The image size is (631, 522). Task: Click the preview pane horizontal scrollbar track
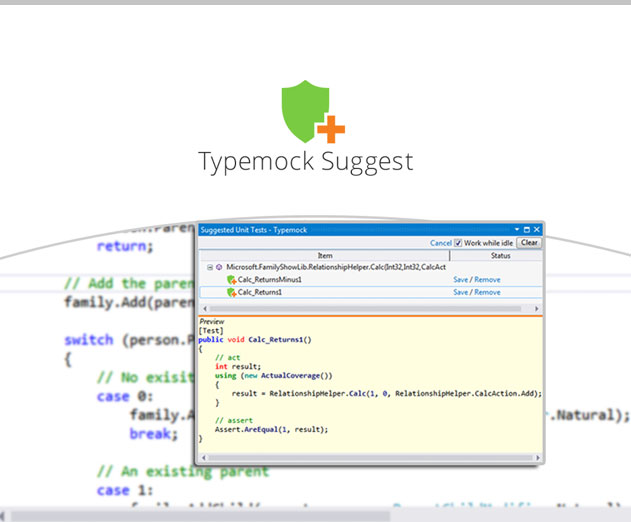(370, 458)
